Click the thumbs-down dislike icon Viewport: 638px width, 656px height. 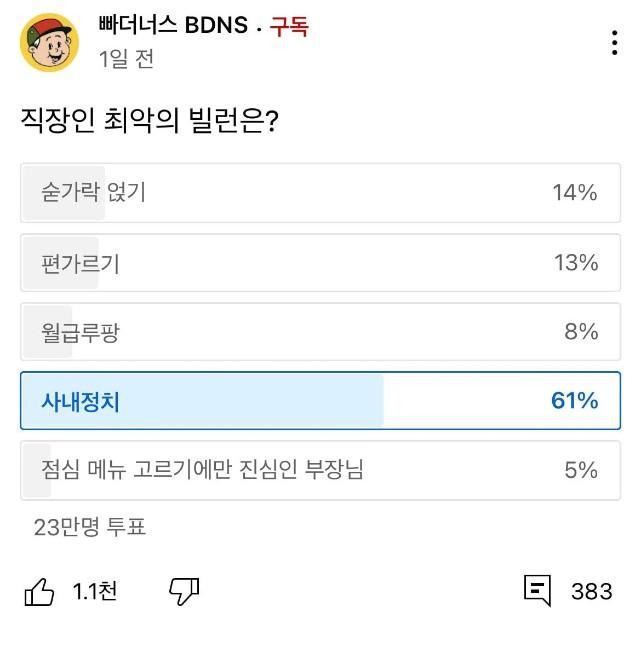click(184, 591)
